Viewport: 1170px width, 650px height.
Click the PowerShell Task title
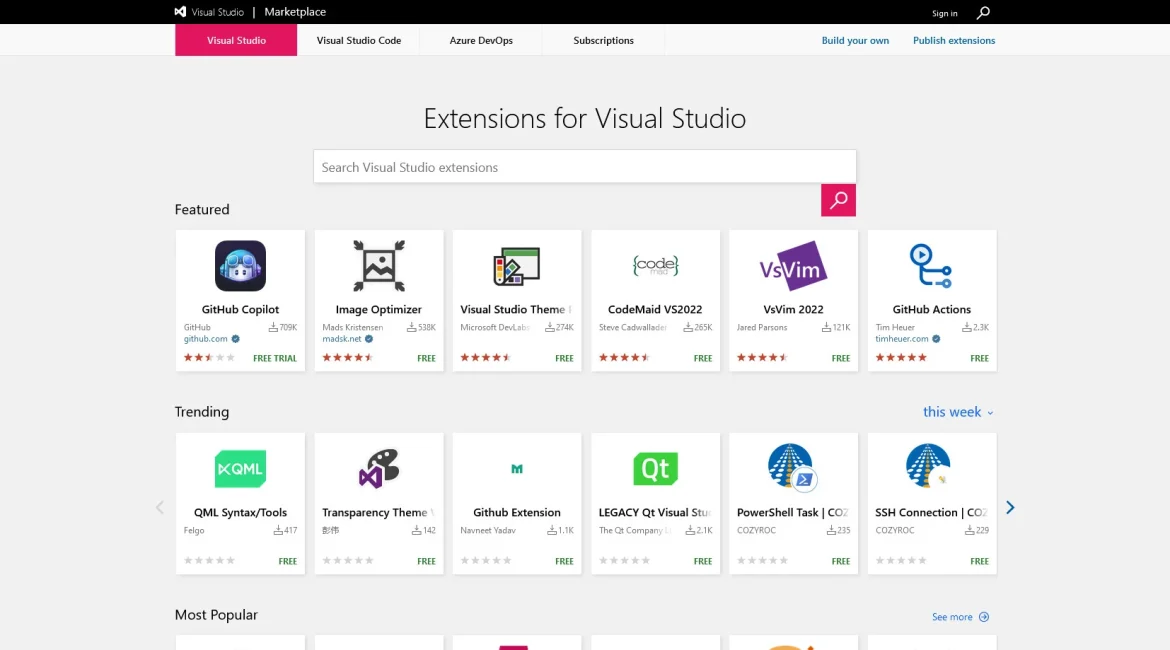792,513
